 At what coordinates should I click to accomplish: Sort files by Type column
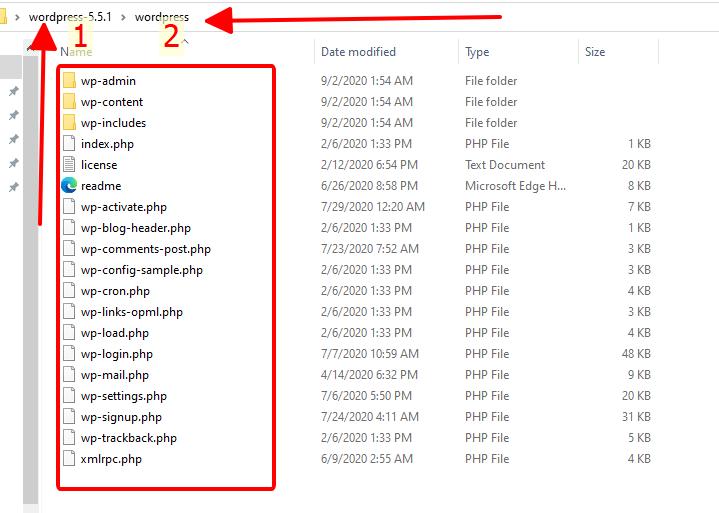[x=477, y=52]
